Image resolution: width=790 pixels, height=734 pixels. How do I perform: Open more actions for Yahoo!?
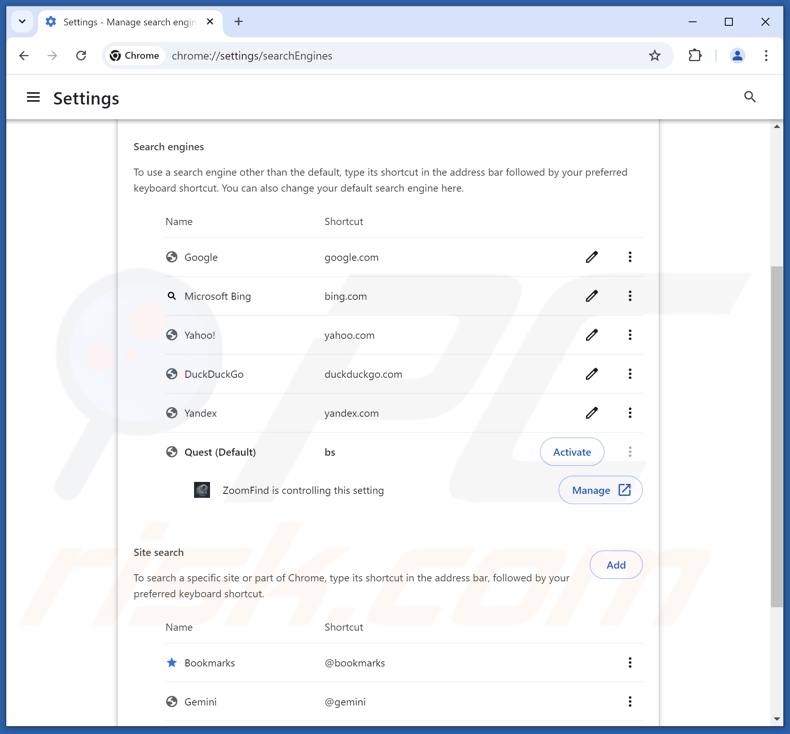tap(630, 335)
